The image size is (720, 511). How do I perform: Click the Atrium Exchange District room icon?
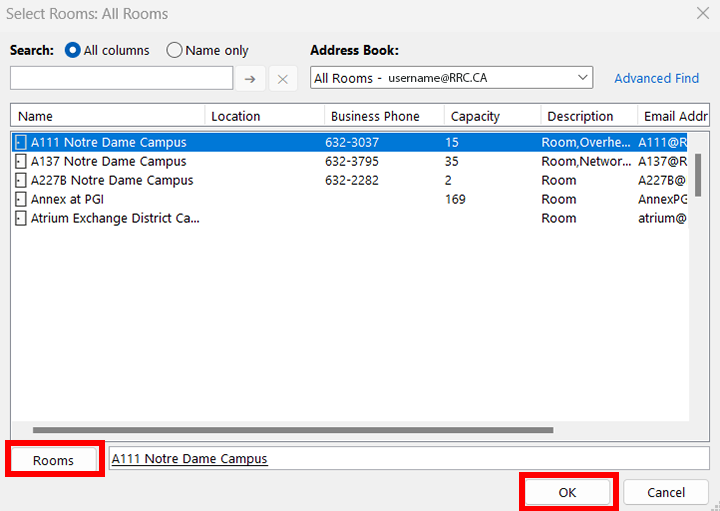pos(21,219)
